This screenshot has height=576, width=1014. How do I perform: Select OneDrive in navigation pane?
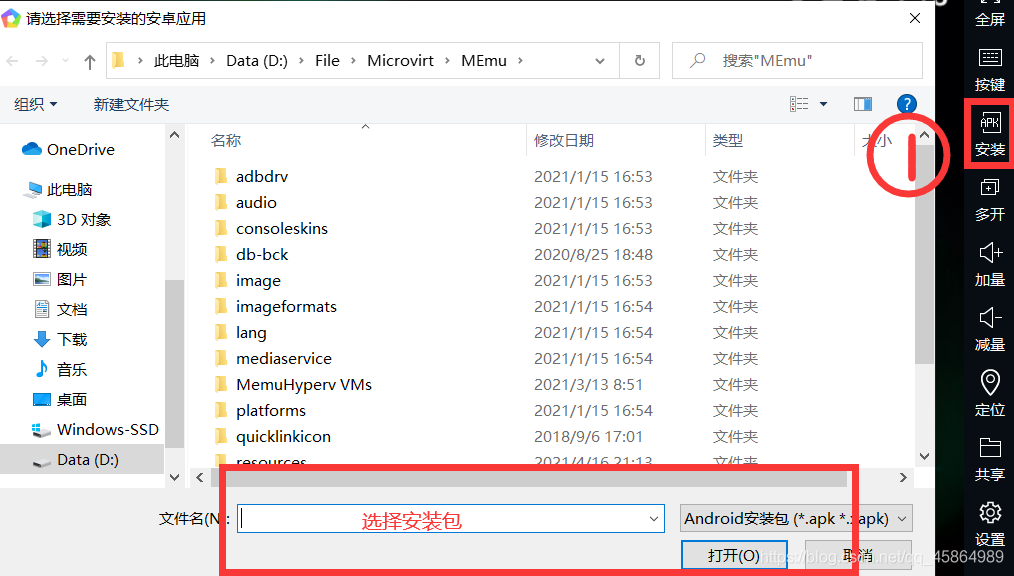[68, 149]
